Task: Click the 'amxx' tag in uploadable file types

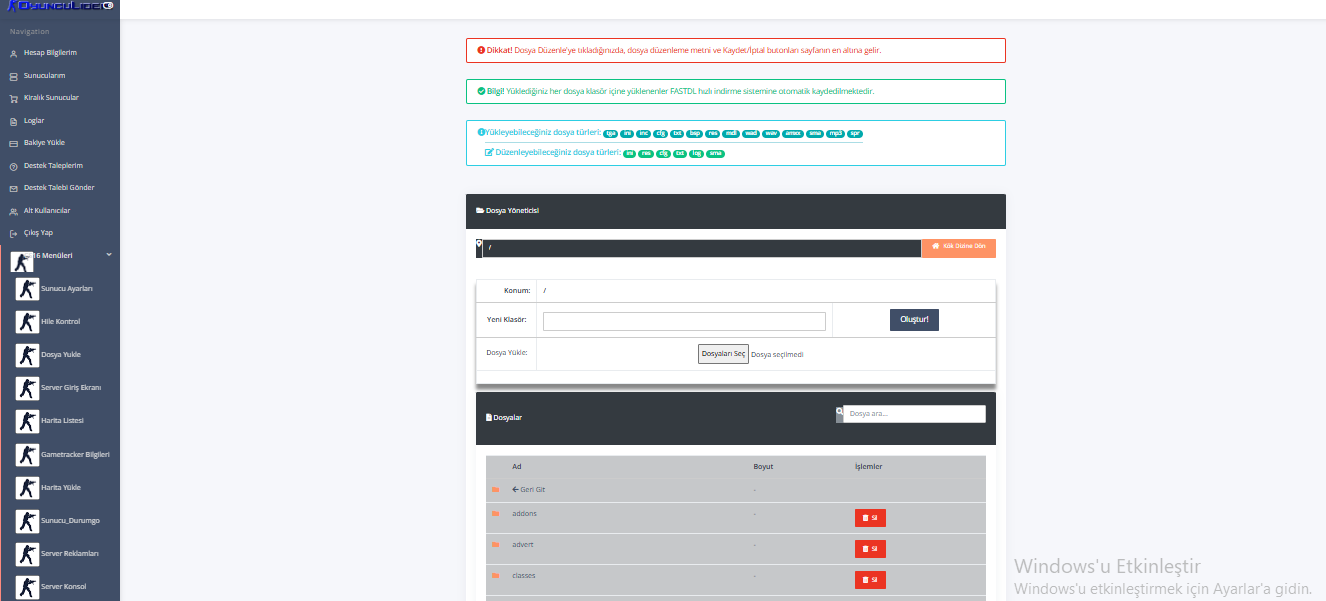Action: 793,133
